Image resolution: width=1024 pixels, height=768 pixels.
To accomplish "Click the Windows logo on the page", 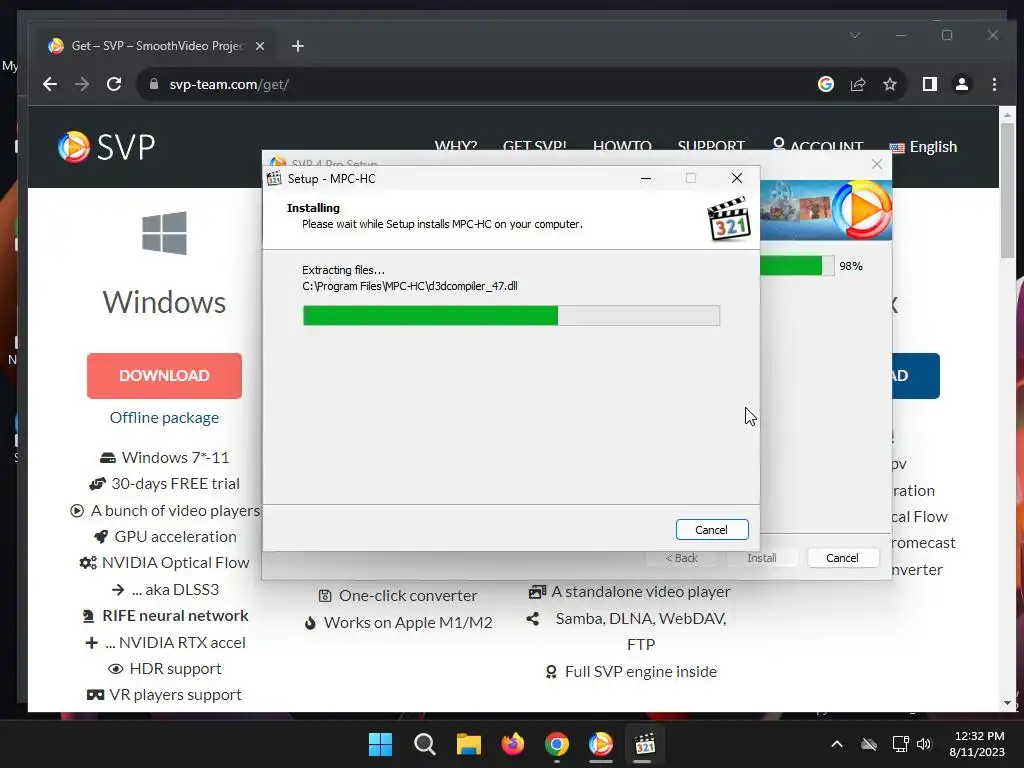I will [x=165, y=233].
